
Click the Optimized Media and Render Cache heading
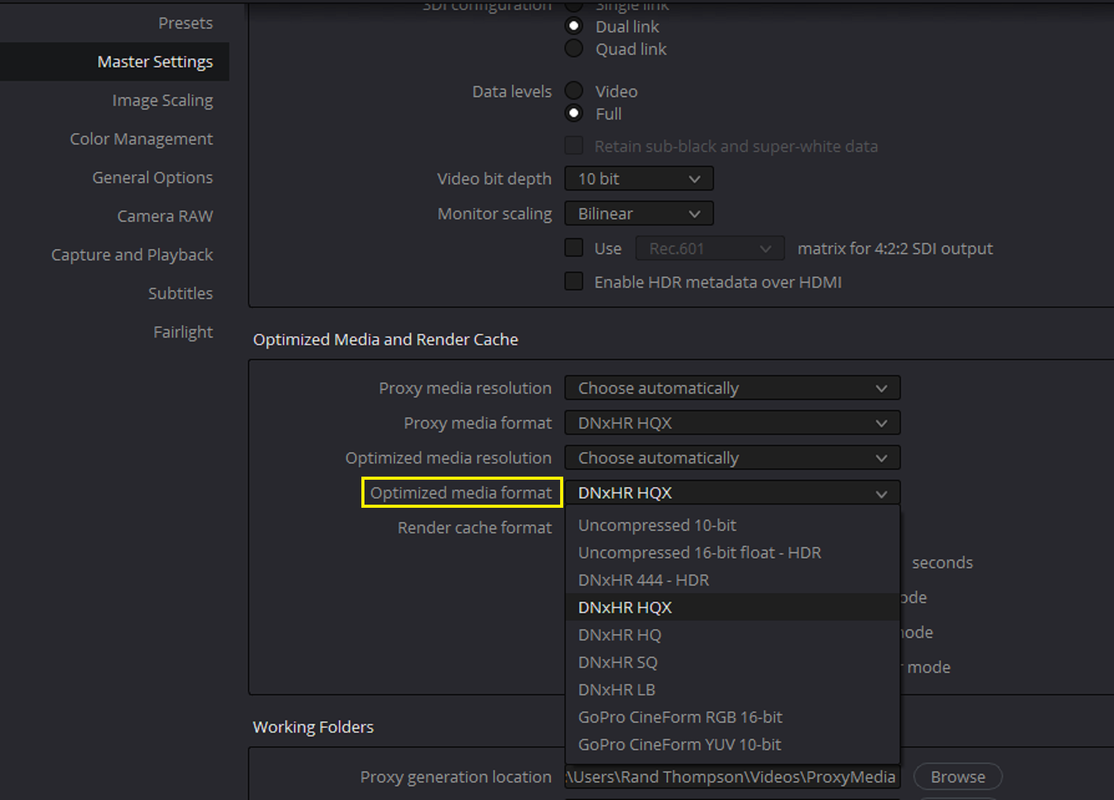click(386, 340)
